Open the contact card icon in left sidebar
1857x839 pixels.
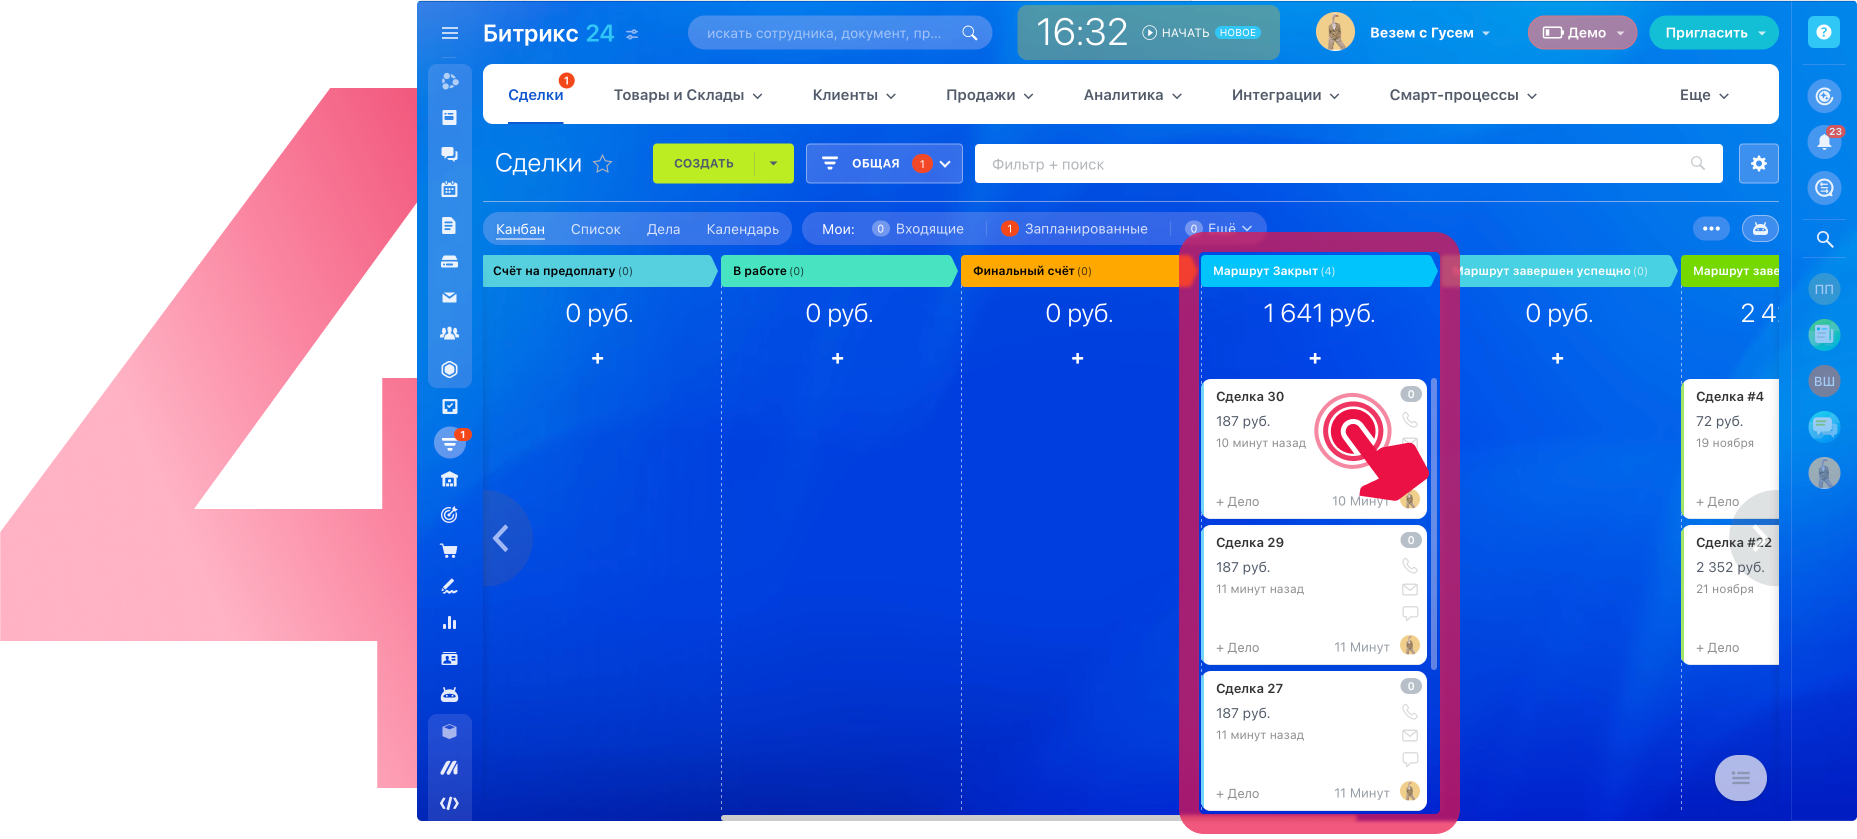coord(450,659)
